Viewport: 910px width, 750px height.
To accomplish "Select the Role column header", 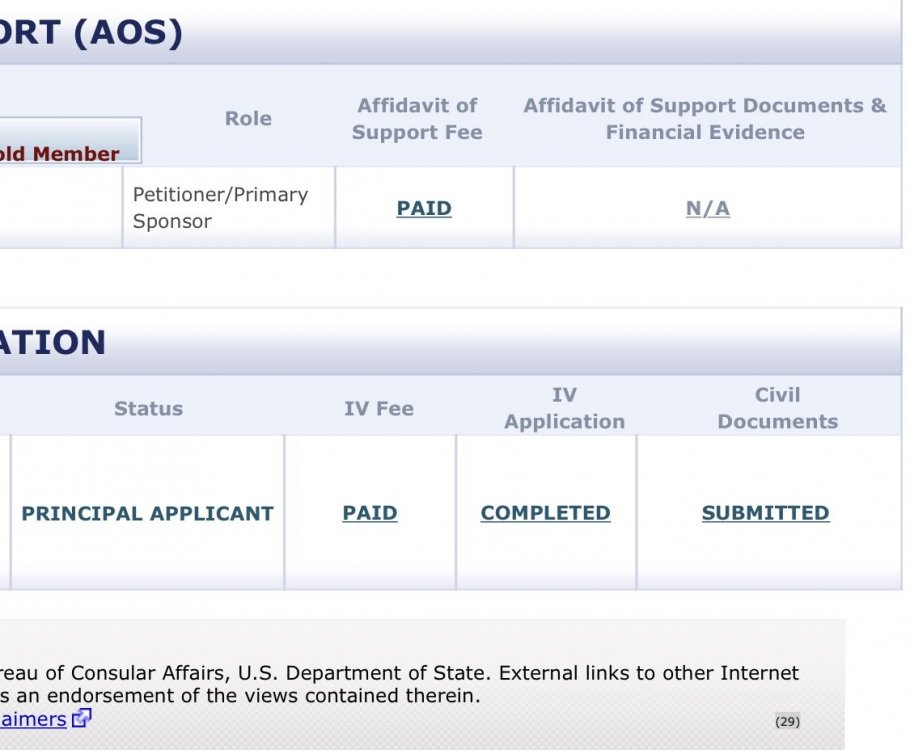I will point(248,118).
